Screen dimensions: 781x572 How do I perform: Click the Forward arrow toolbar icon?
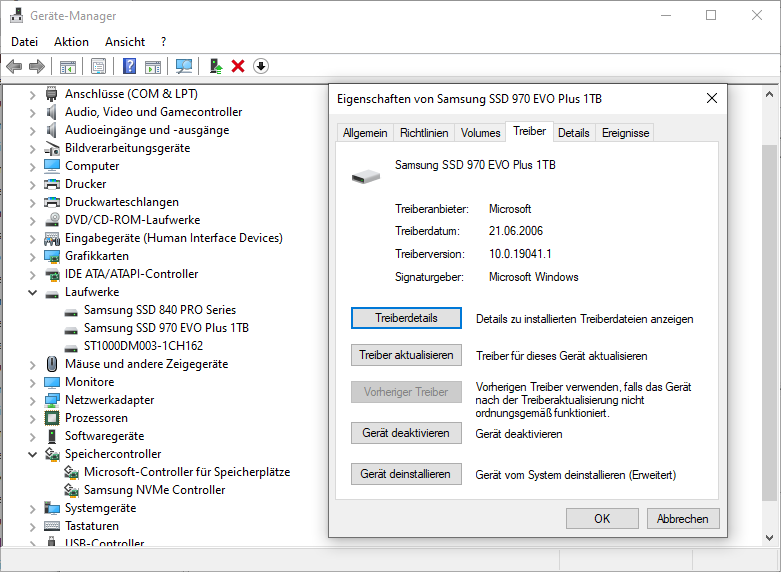tap(37, 66)
